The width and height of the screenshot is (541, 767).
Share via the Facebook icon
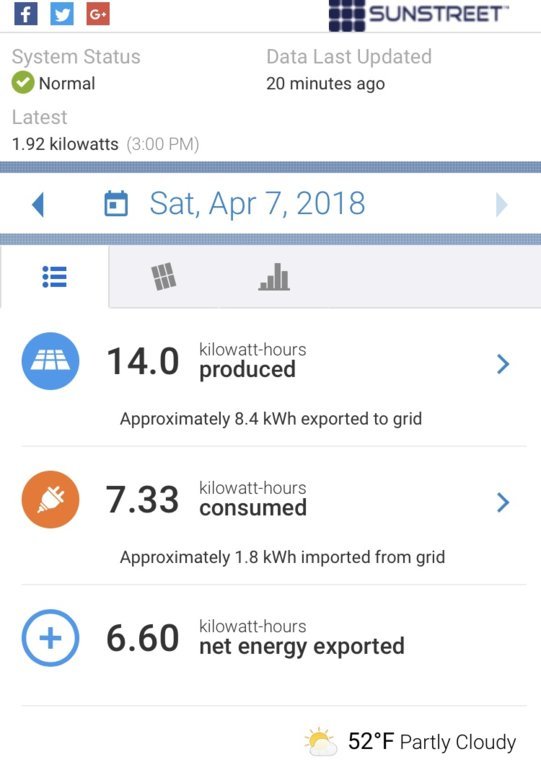[26, 14]
